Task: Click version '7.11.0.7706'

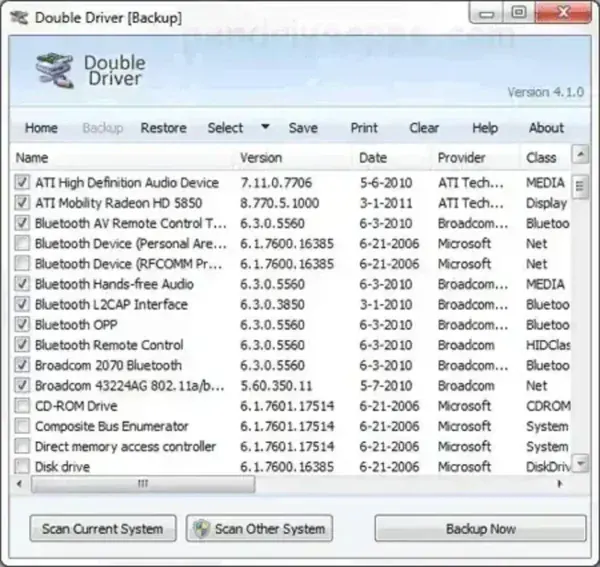Action: pyautogui.click(x=276, y=182)
